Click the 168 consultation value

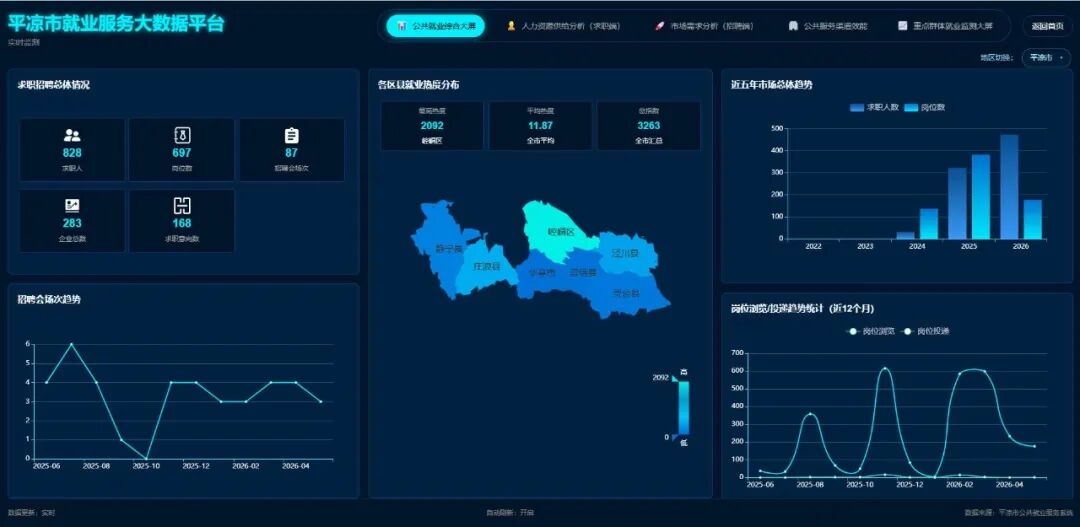click(182, 223)
